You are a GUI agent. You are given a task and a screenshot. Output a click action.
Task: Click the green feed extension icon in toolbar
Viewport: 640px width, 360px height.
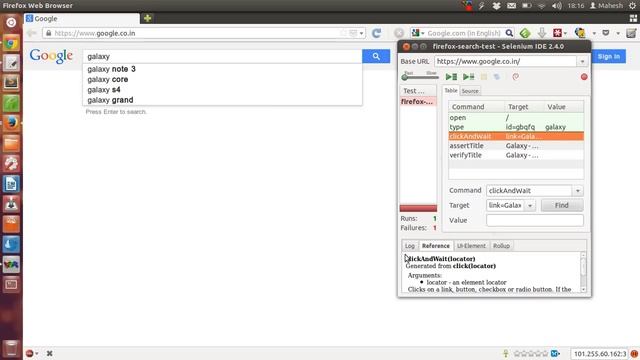[525, 33]
